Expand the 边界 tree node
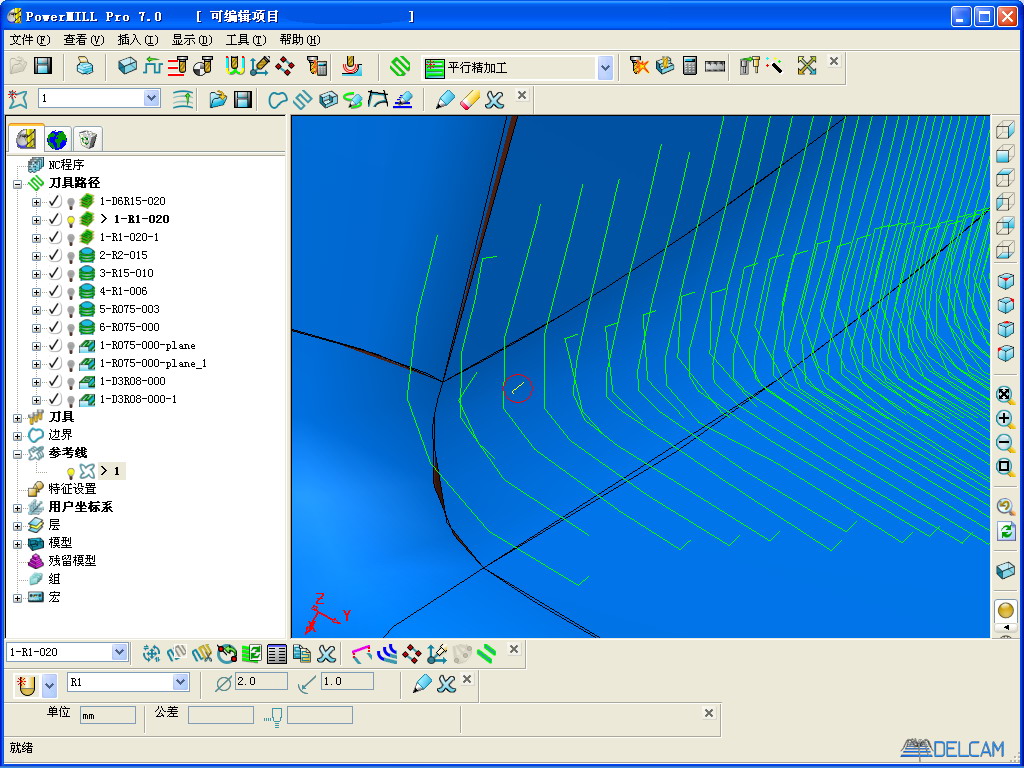The height and width of the screenshot is (768, 1024). pyautogui.click(x=18, y=436)
